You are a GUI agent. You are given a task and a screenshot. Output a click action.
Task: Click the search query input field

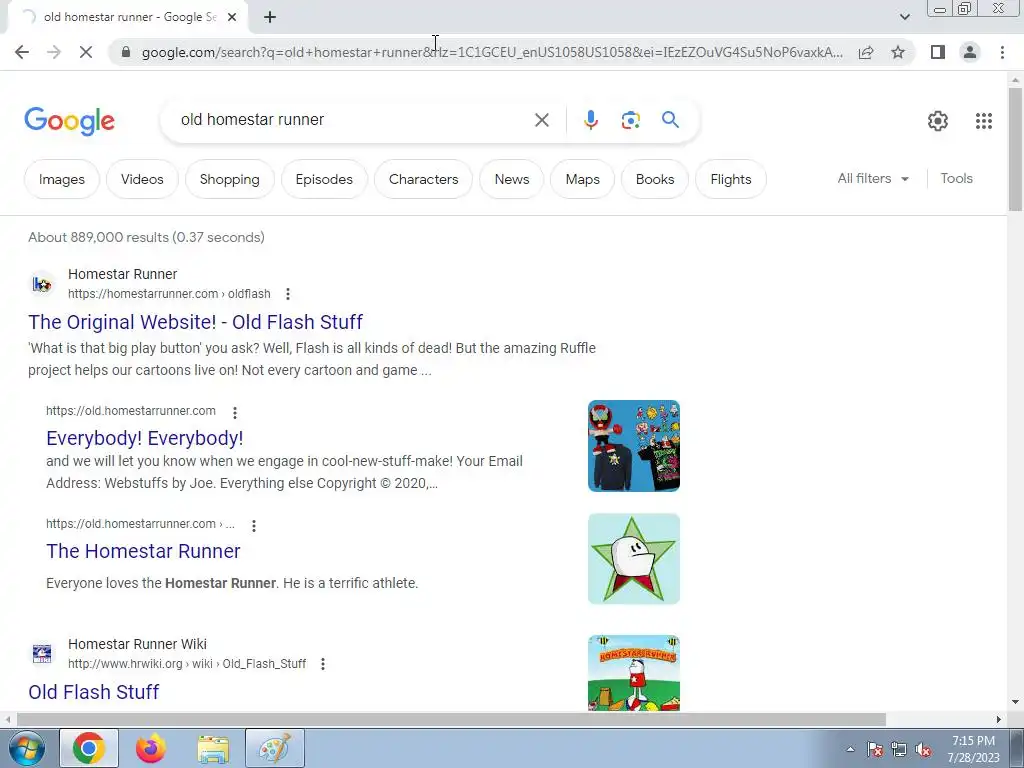(353, 120)
